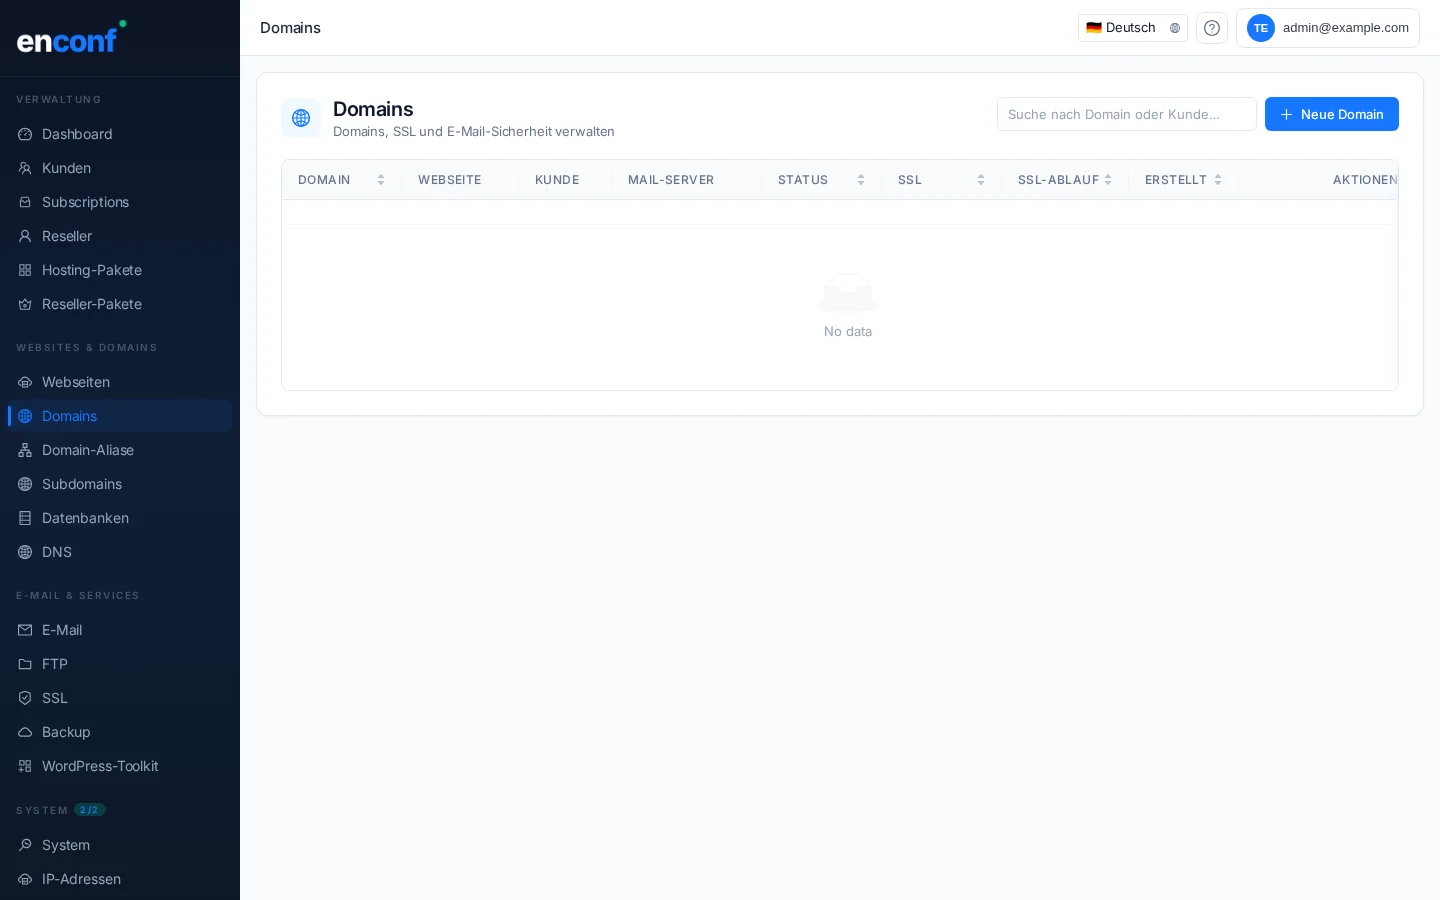This screenshot has width=1440, height=900.
Task: Click the FTP folder icon
Action: pos(25,664)
